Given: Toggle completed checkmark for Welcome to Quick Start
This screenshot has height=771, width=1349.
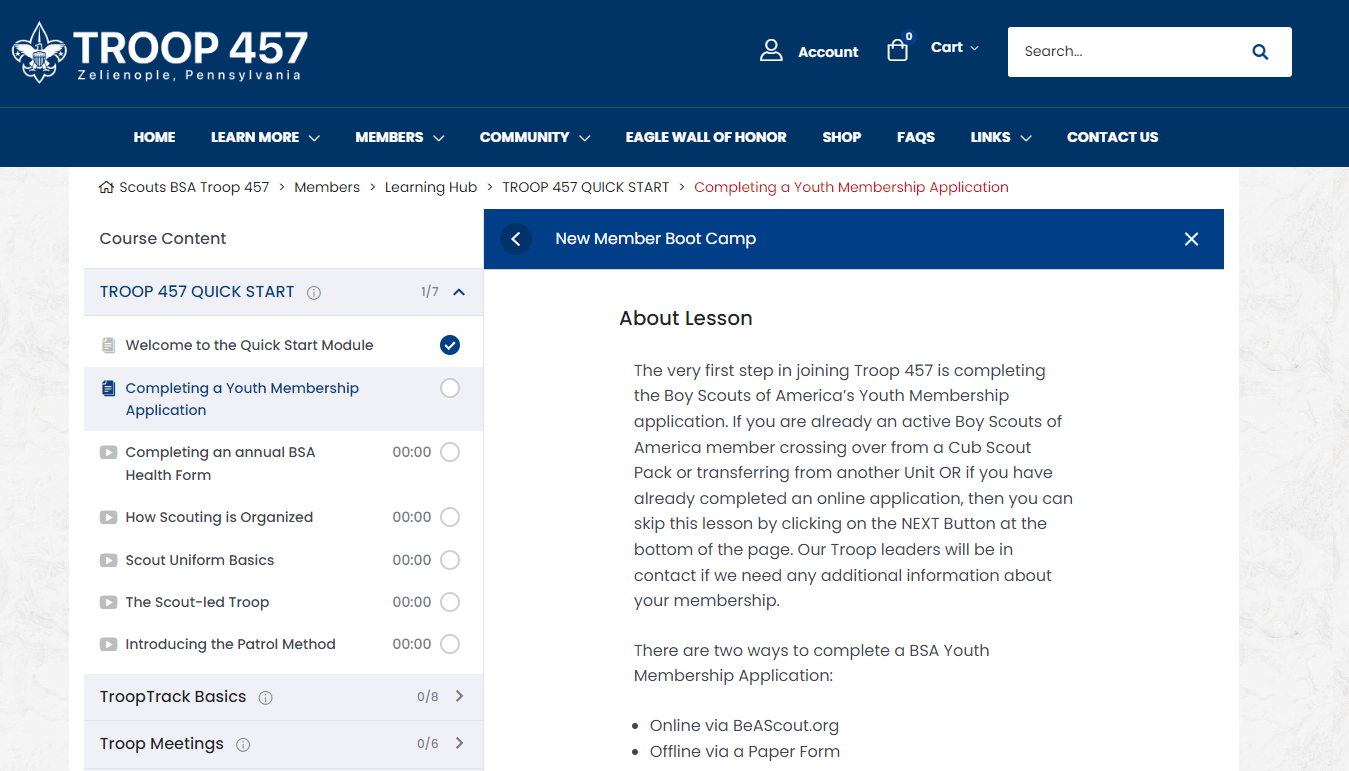Looking at the screenshot, I should click(450, 345).
